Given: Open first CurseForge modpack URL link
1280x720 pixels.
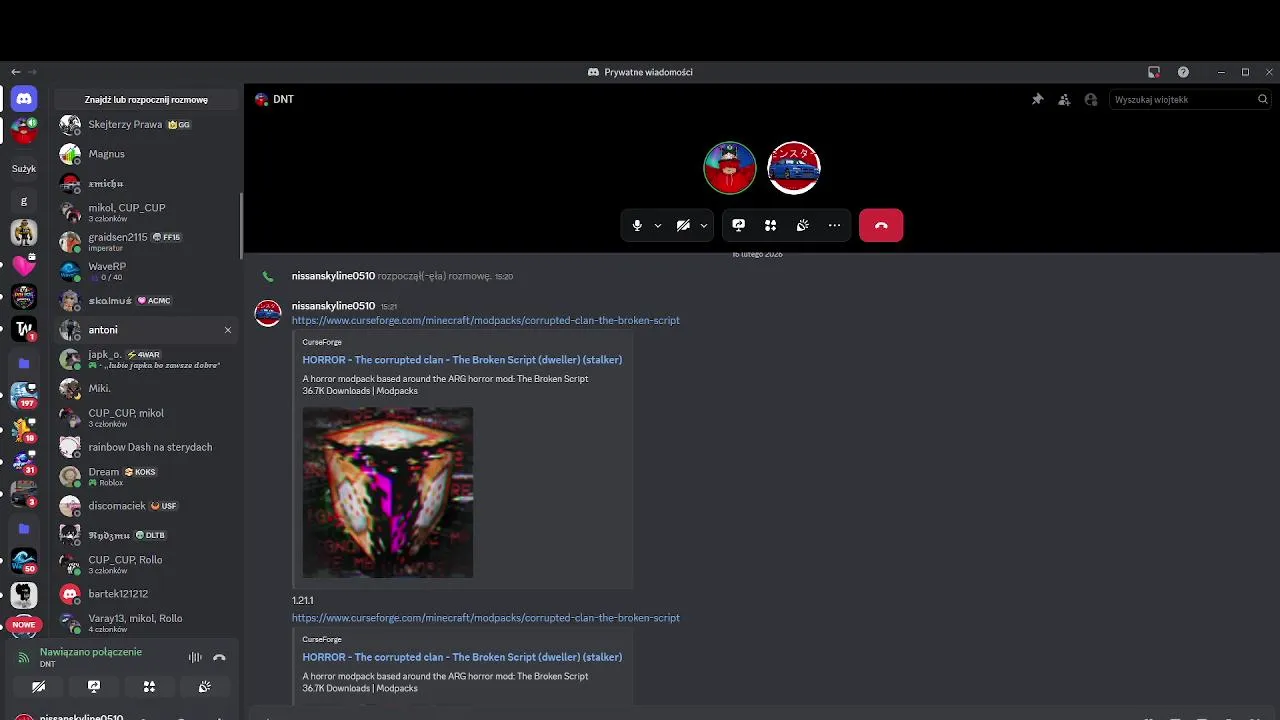Looking at the screenshot, I should [486, 320].
